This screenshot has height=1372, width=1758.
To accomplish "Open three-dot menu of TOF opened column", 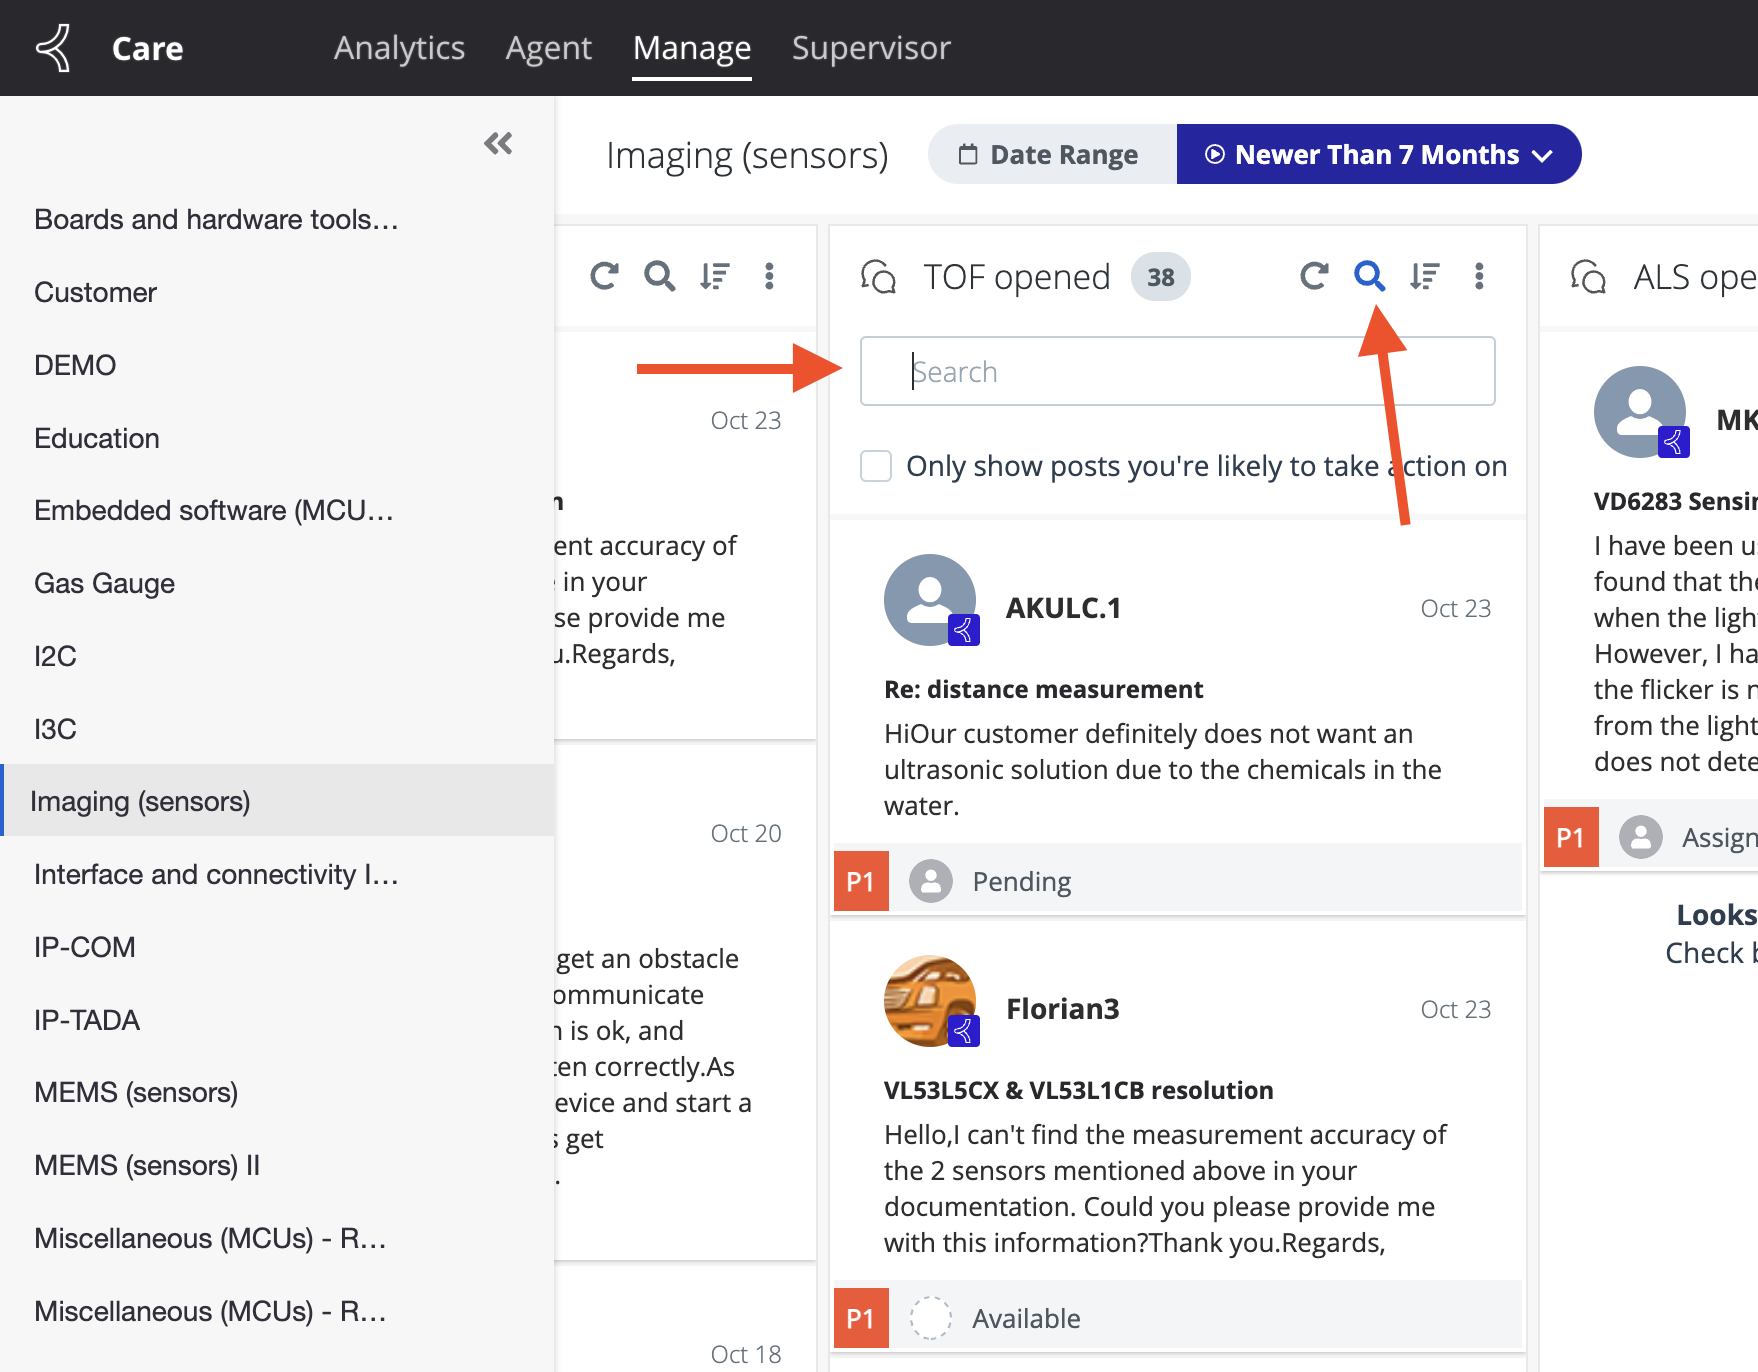I will [1479, 275].
